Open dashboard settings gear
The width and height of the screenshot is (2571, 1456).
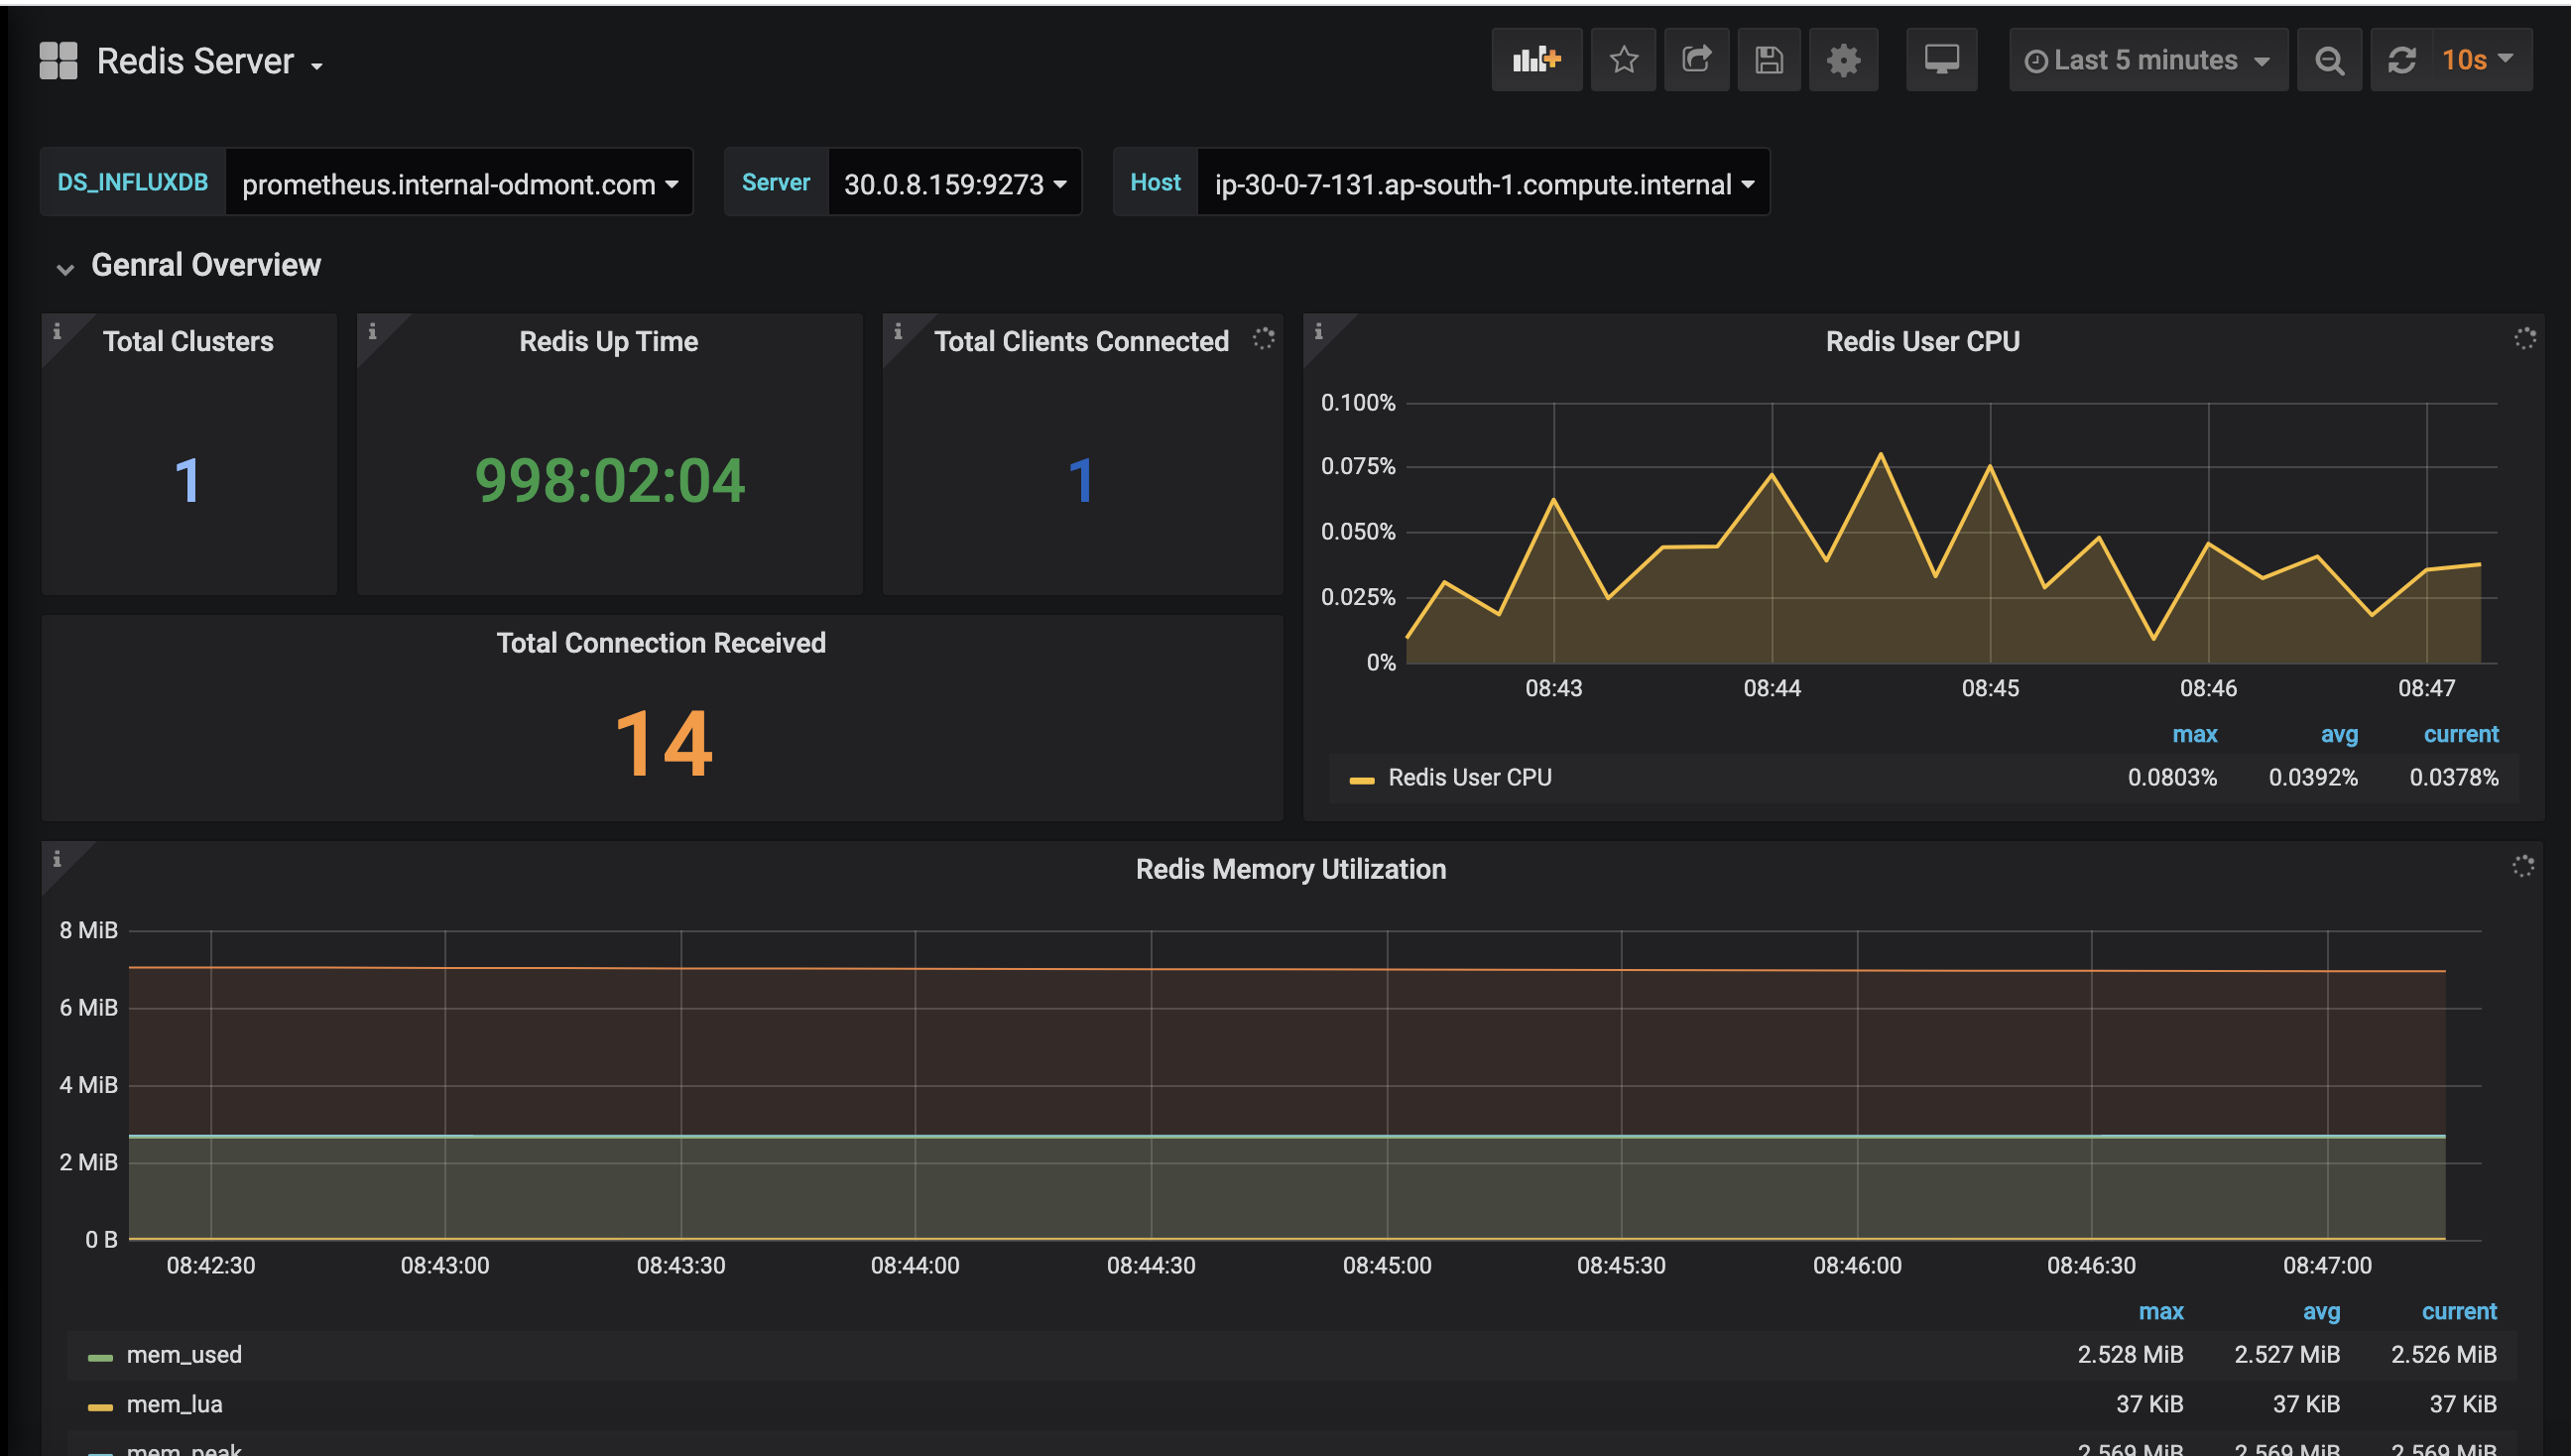[x=1843, y=60]
